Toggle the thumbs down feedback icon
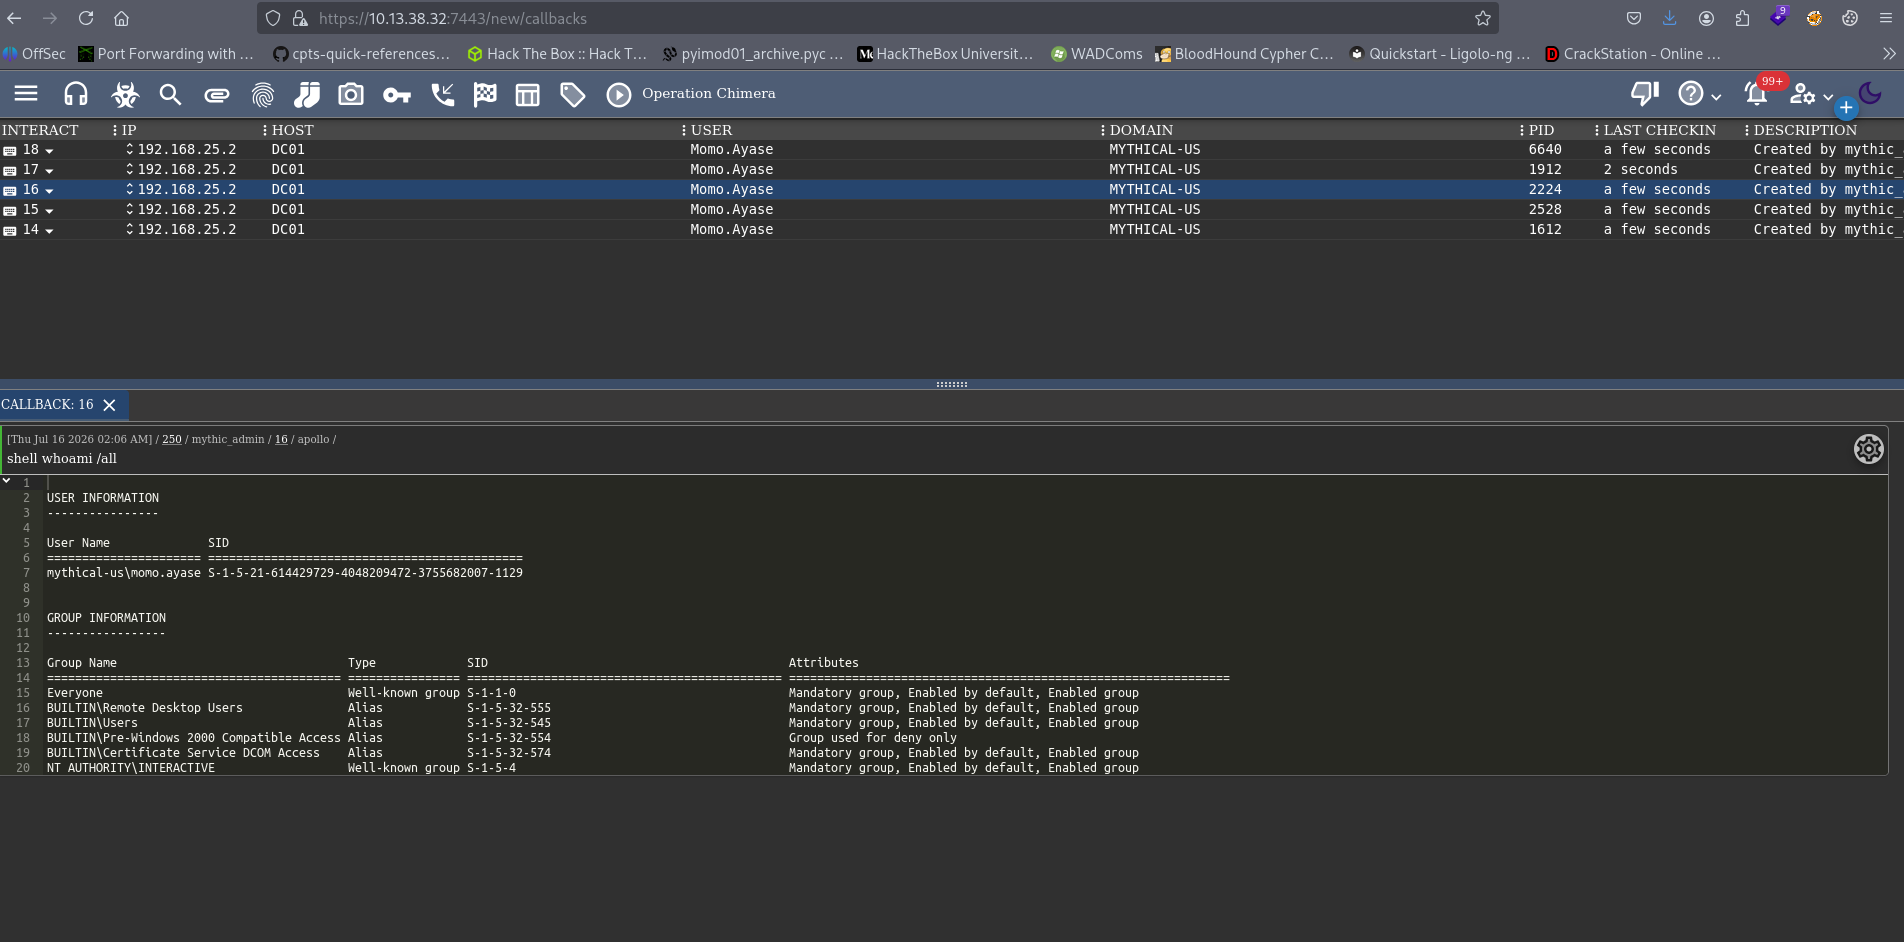1904x942 pixels. pyautogui.click(x=1644, y=94)
